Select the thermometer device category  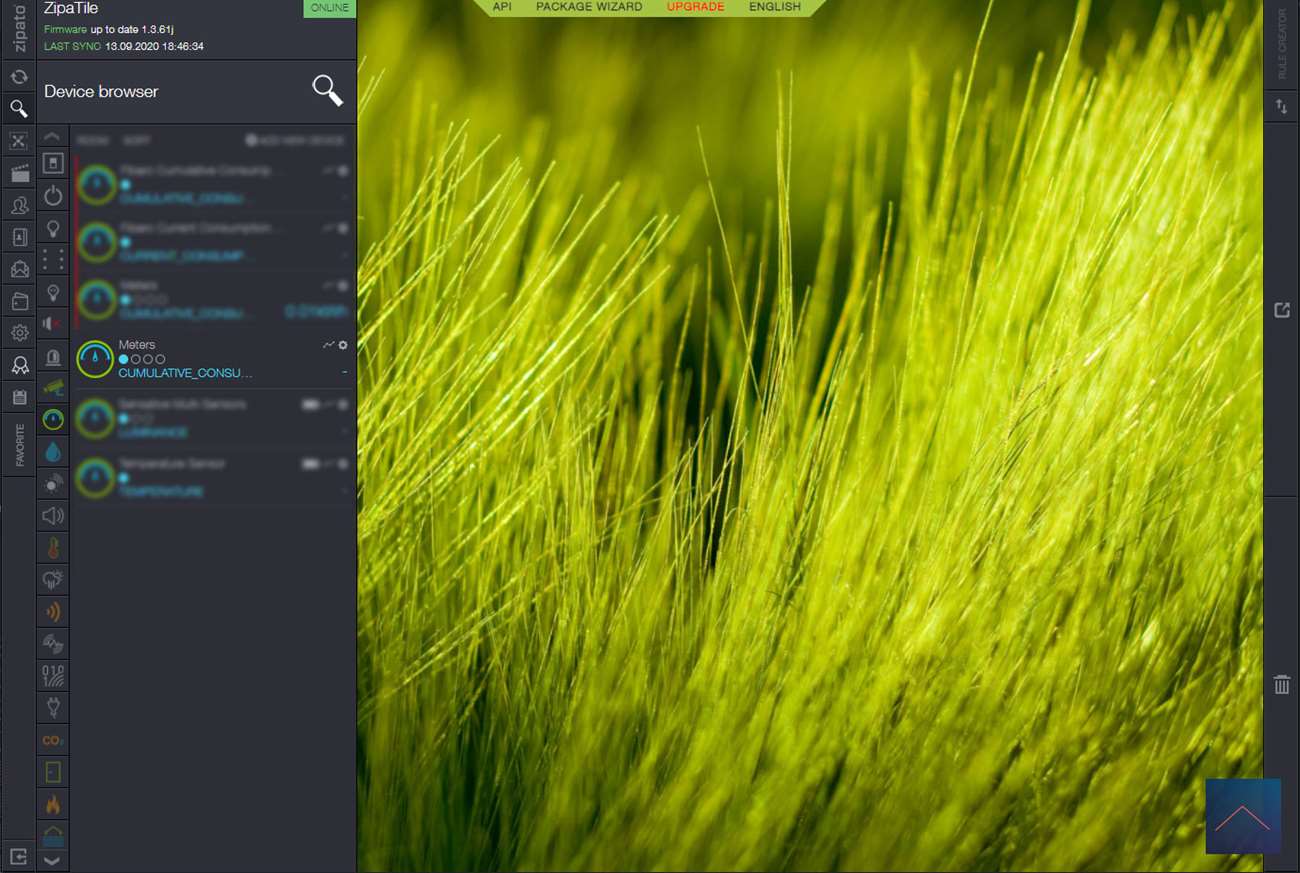(x=53, y=548)
